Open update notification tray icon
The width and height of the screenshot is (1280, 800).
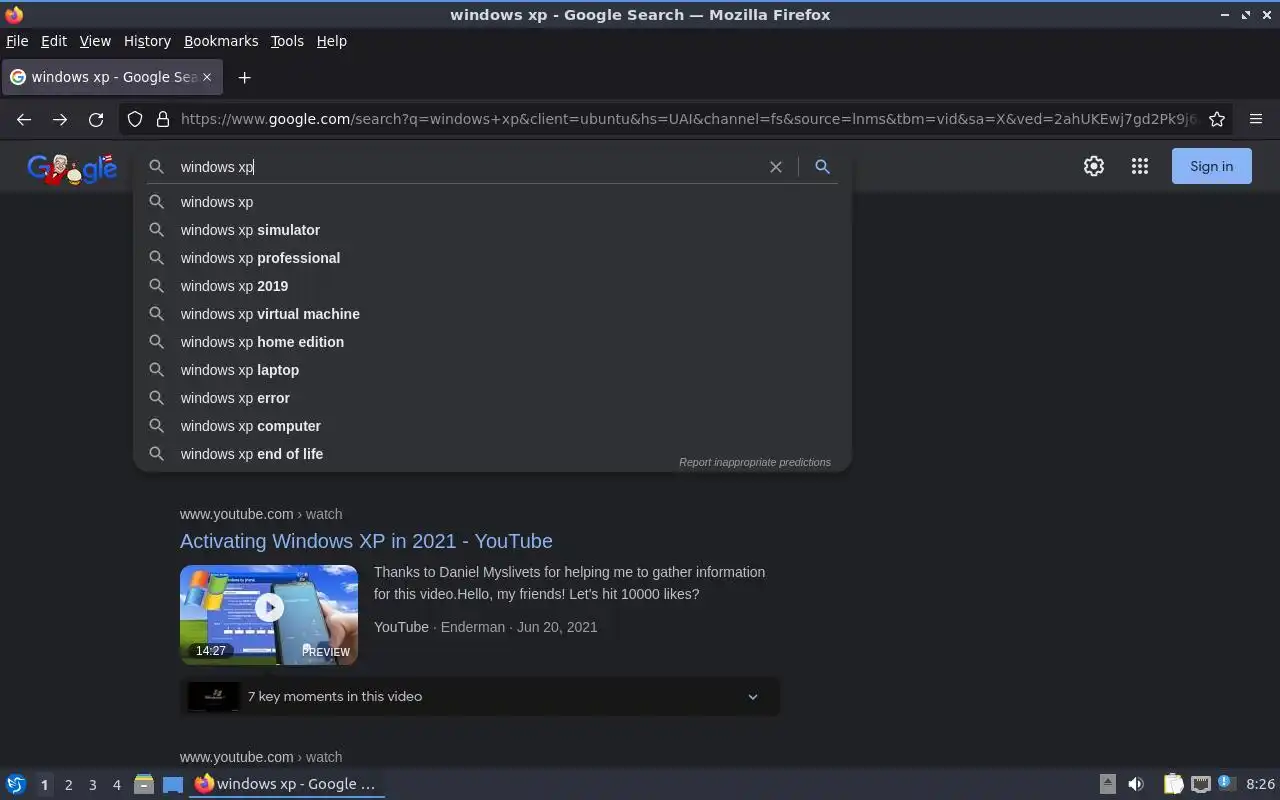pyautogui.click(x=1227, y=783)
